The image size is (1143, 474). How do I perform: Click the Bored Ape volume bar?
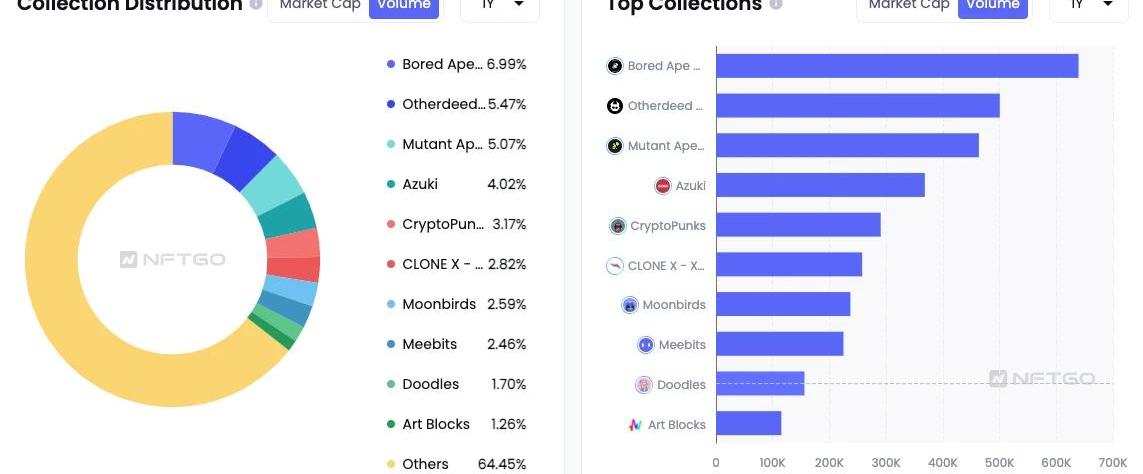(897, 66)
